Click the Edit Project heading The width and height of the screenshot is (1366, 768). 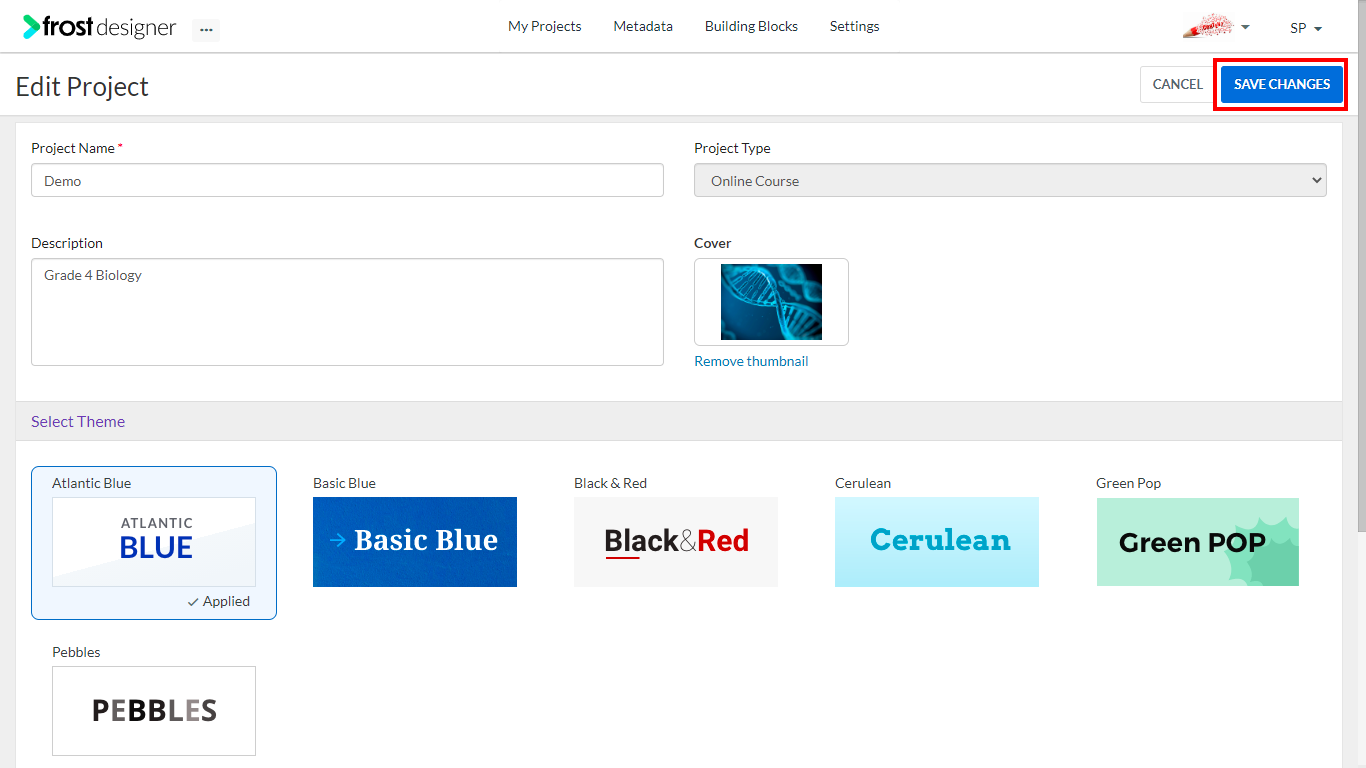(82, 87)
